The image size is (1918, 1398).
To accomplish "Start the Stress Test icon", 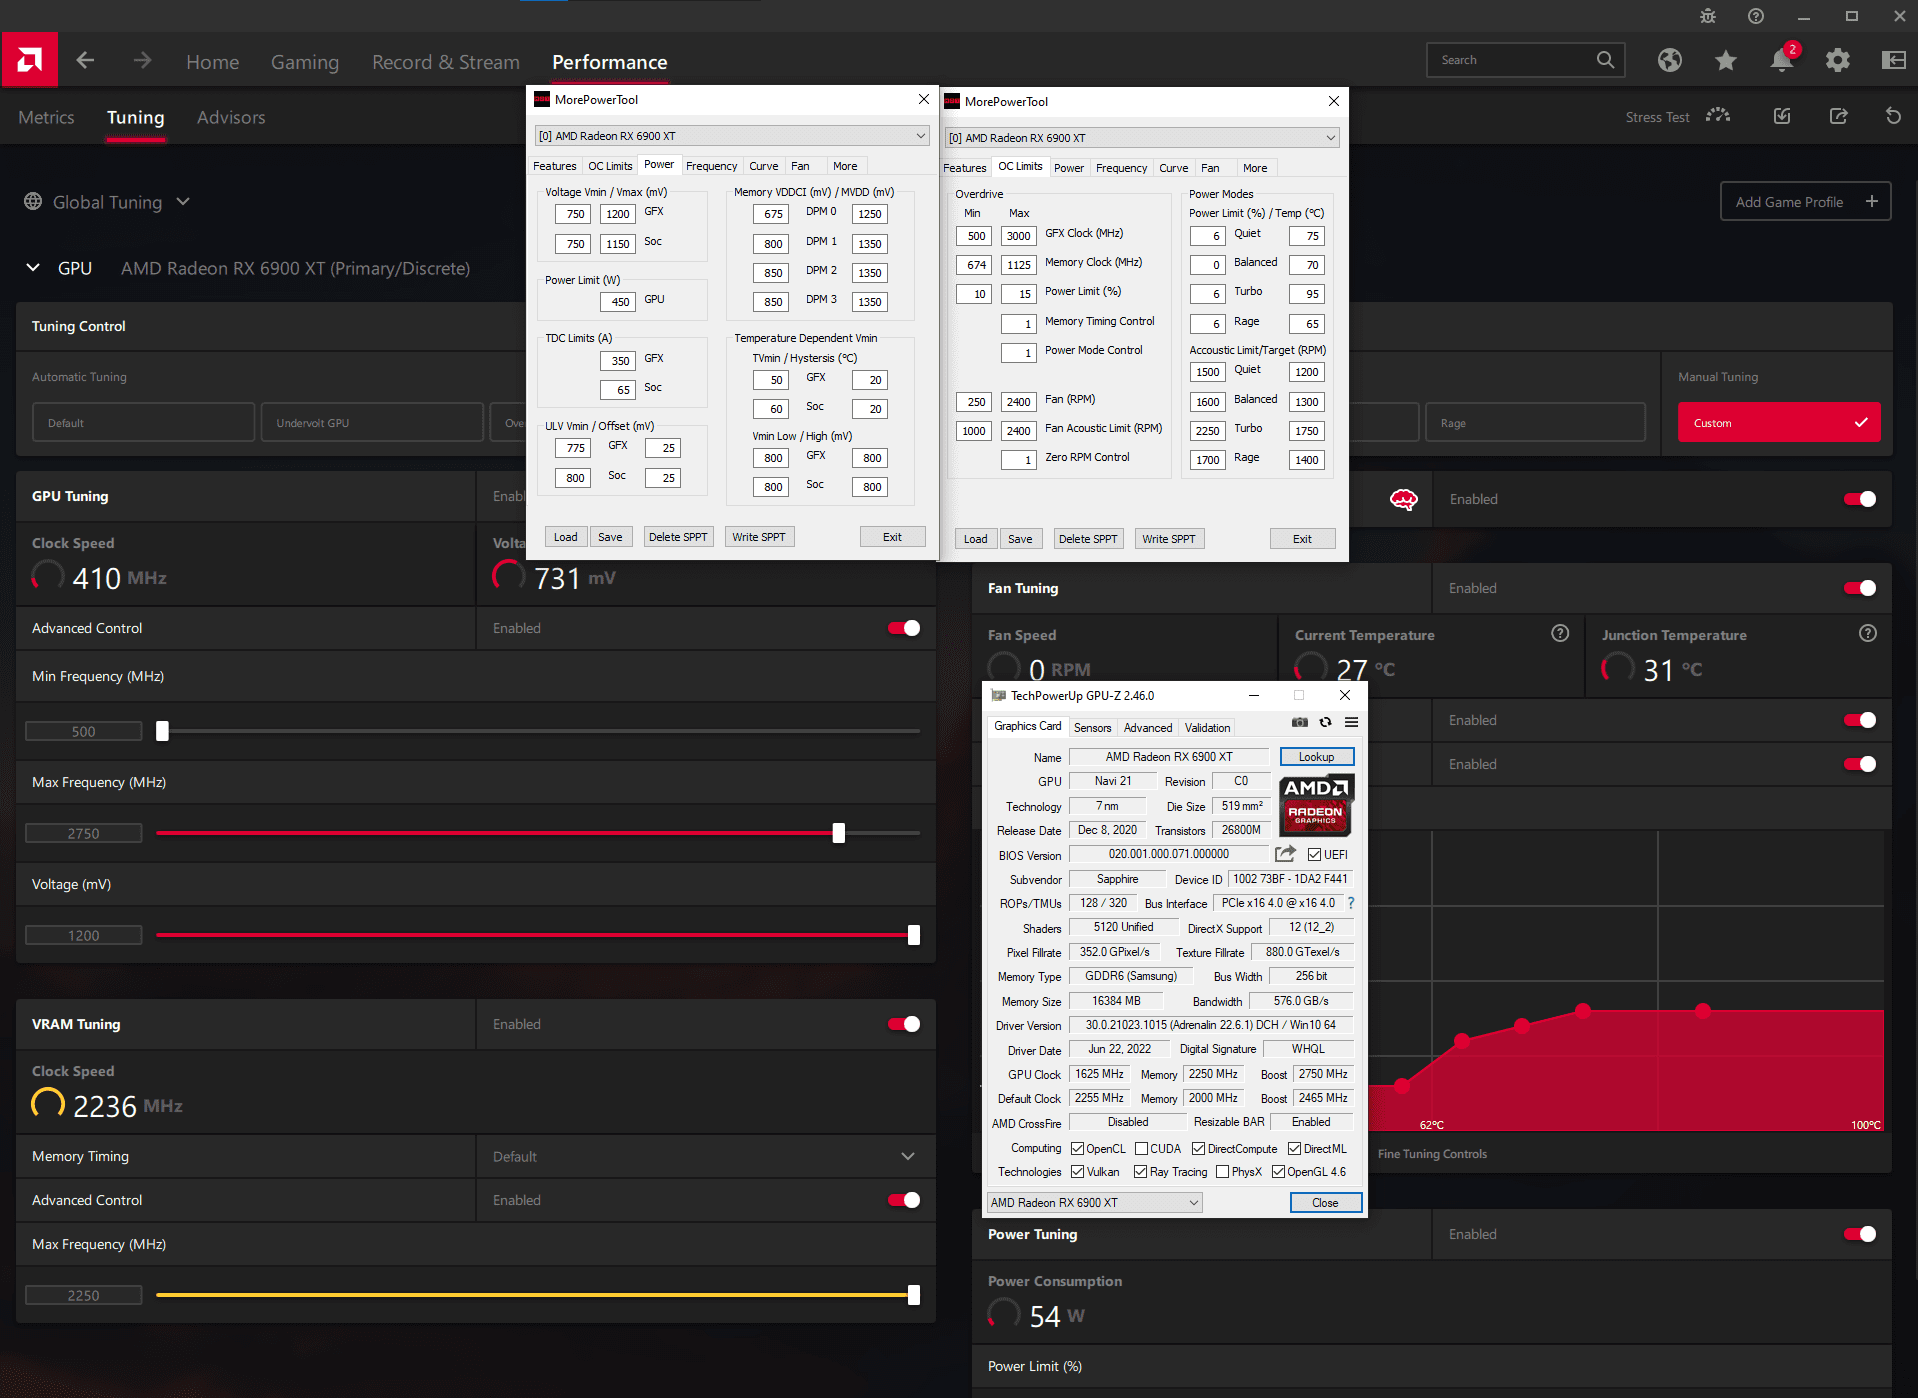I will pos(1718,116).
